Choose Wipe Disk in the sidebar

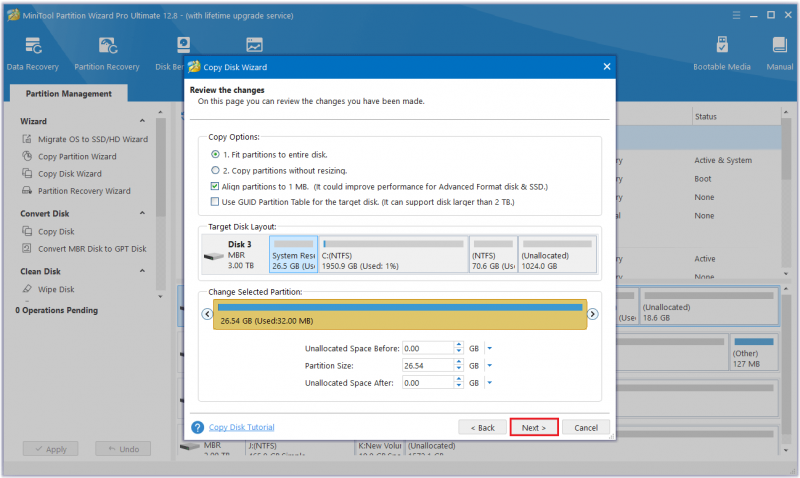click(x=56, y=289)
